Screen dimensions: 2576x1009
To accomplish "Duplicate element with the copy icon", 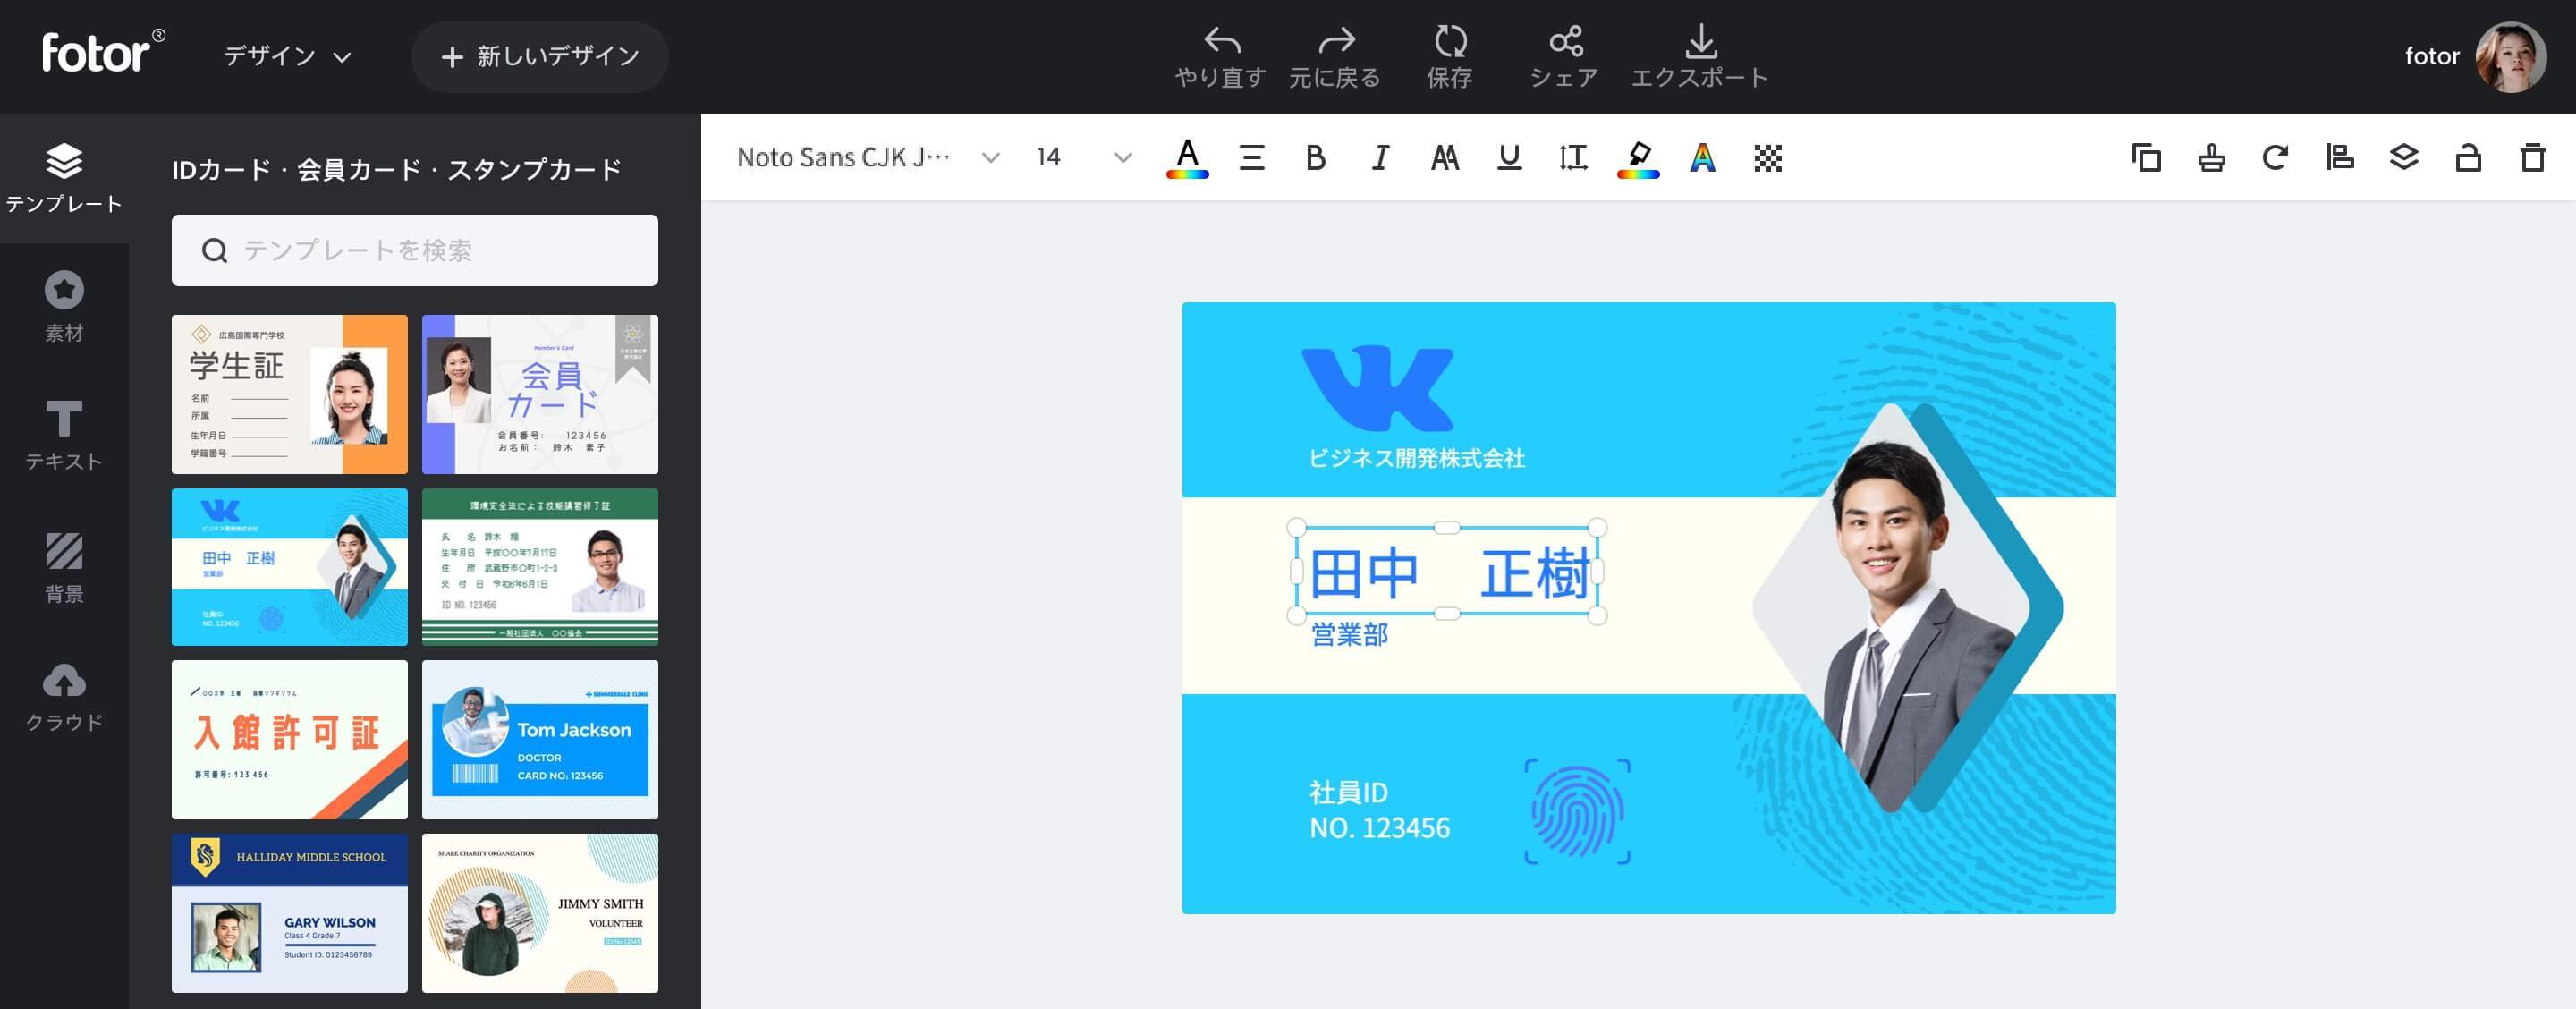I will 2146,158.
